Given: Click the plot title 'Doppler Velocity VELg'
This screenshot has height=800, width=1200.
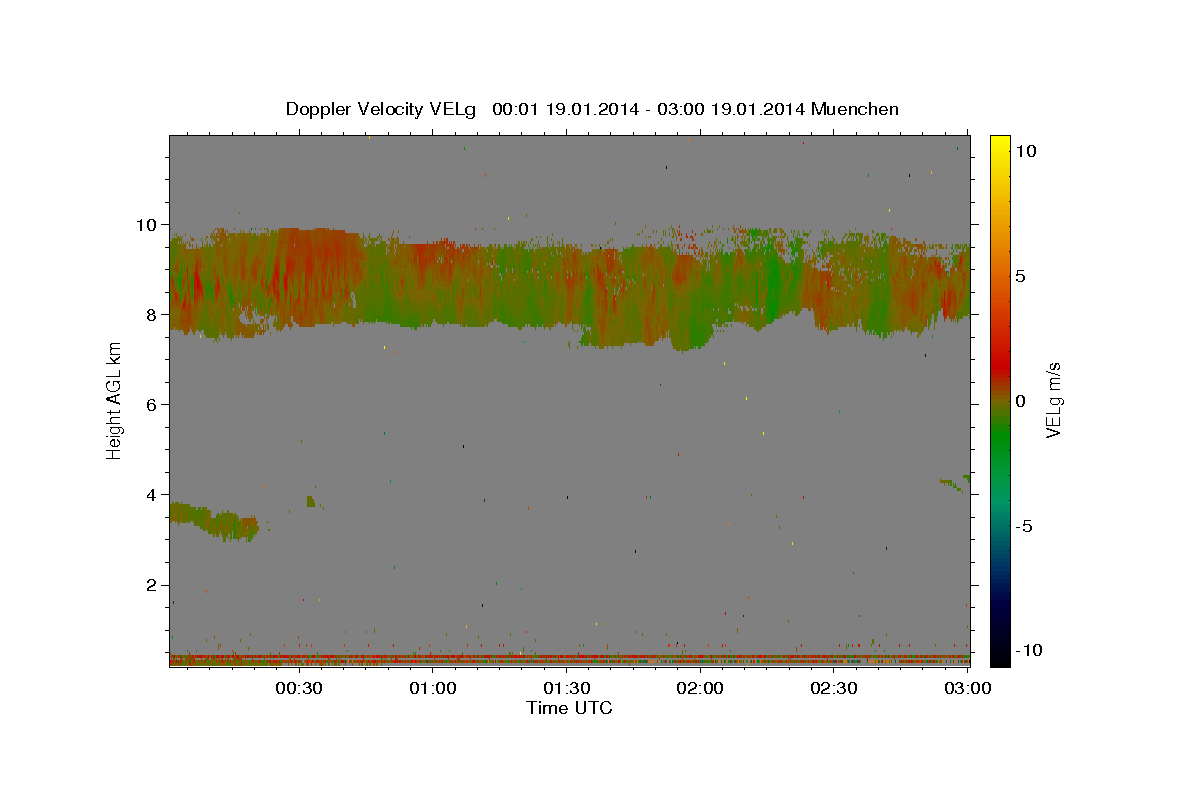Looking at the screenshot, I should 381,109.
